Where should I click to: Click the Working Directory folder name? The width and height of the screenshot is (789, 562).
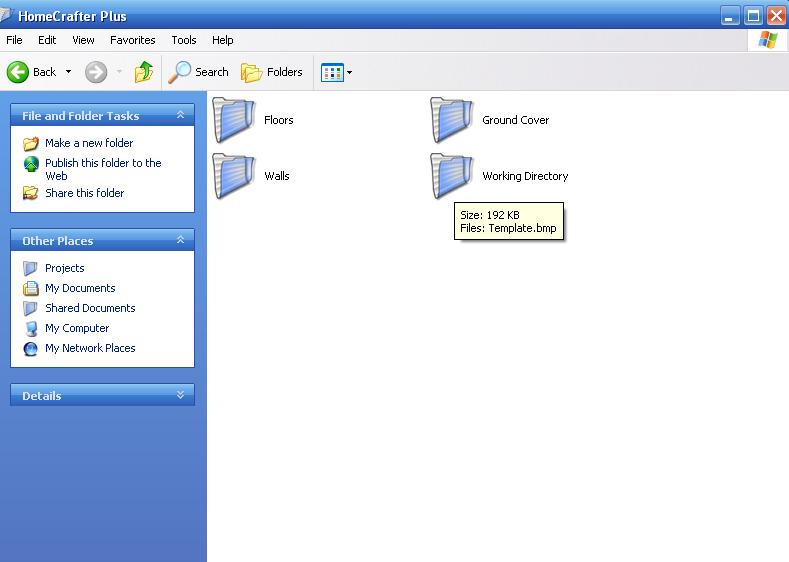point(525,176)
